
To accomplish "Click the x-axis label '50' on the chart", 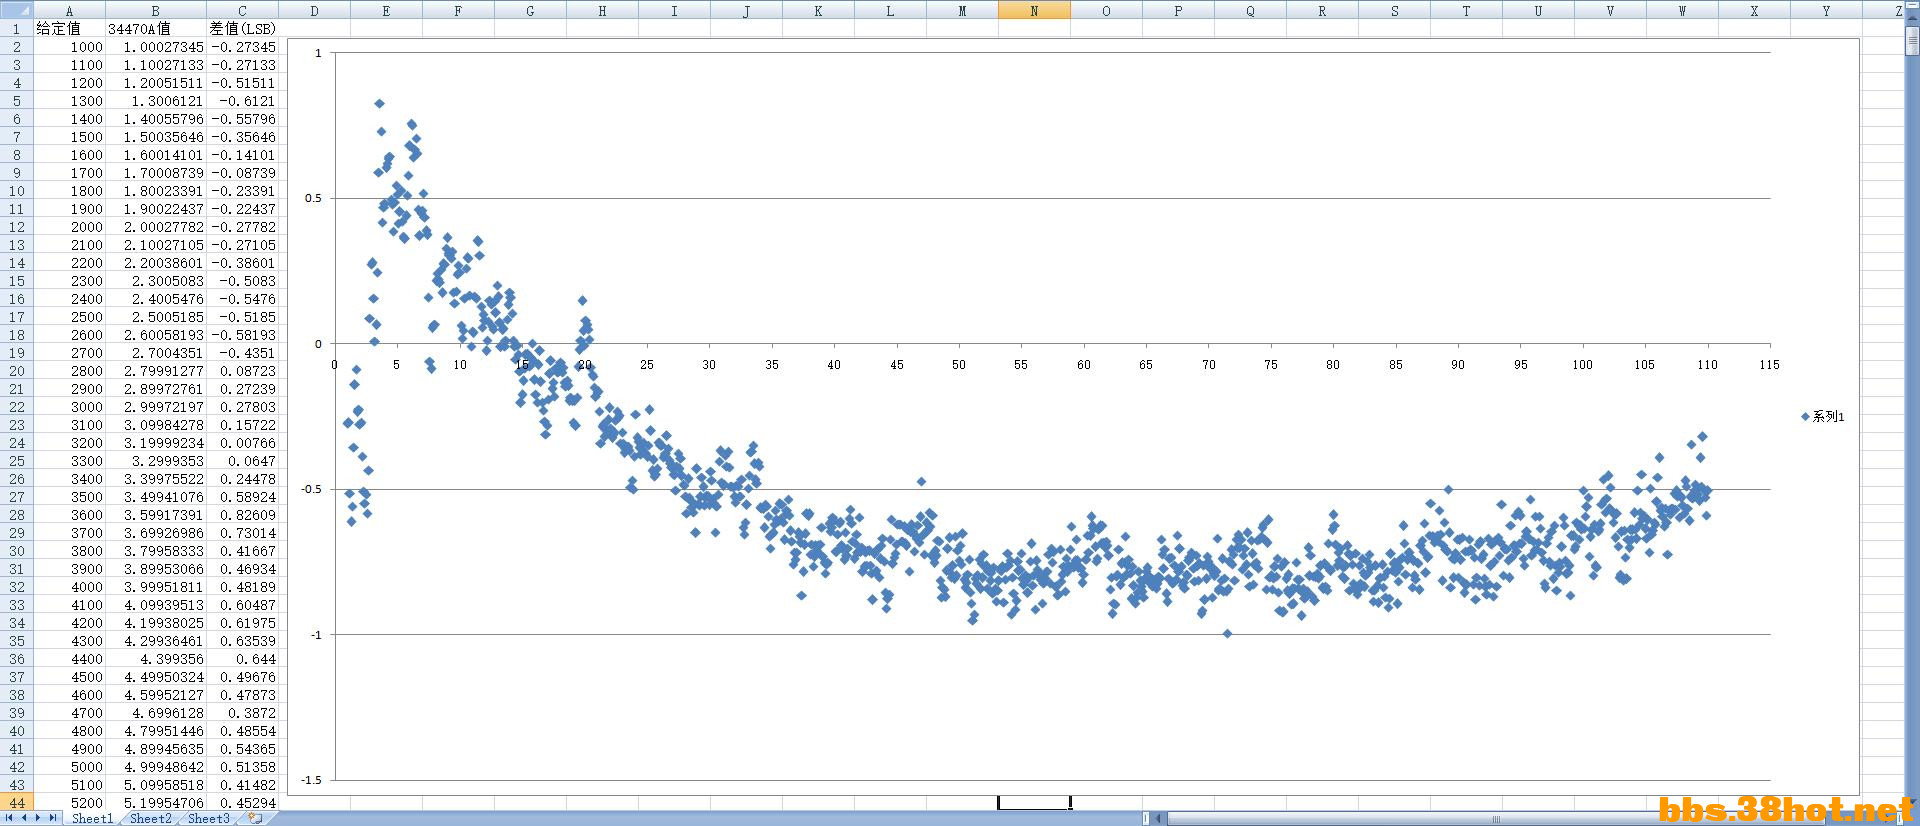I will click(959, 365).
